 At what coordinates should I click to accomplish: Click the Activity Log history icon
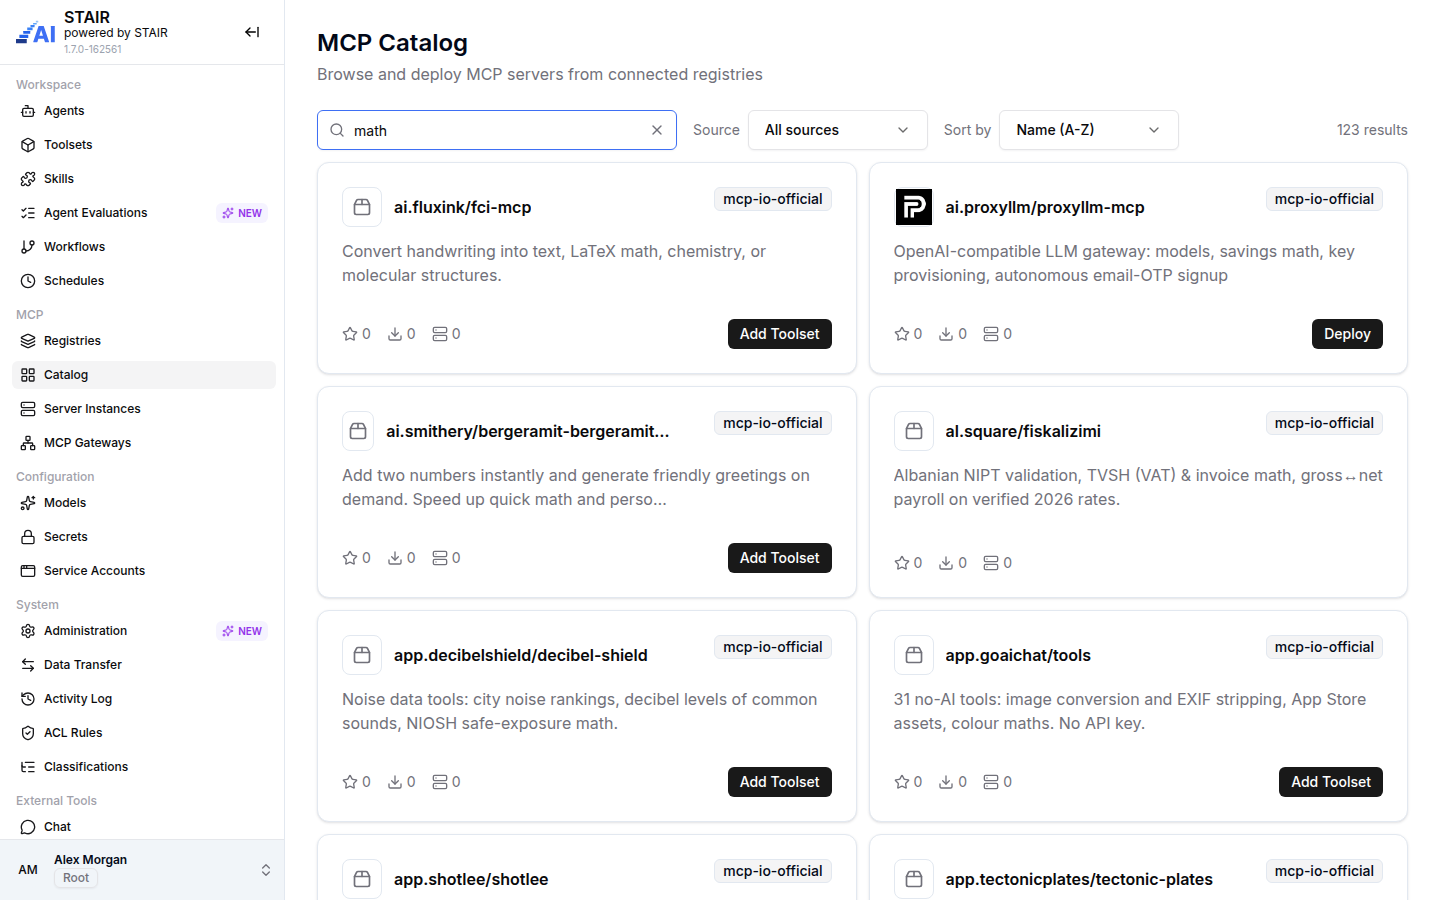point(28,699)
